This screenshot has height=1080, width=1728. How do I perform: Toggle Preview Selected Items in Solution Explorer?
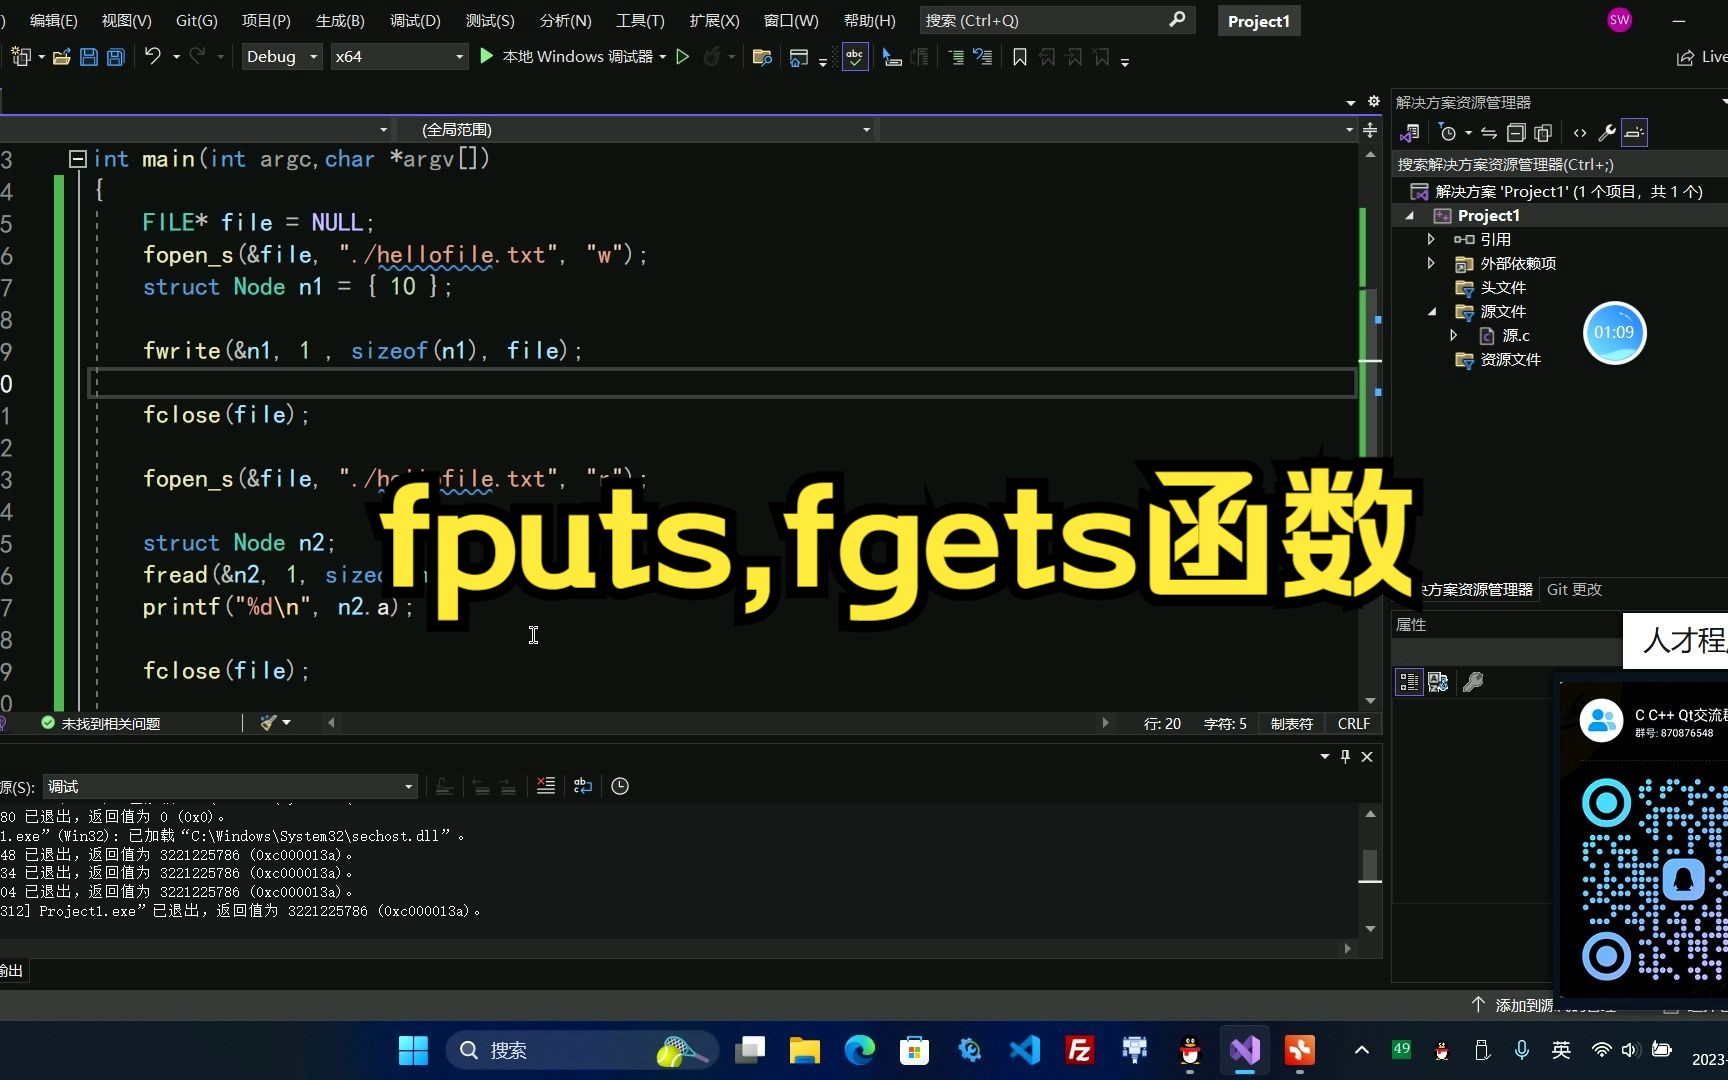(x=1634, y=132)
